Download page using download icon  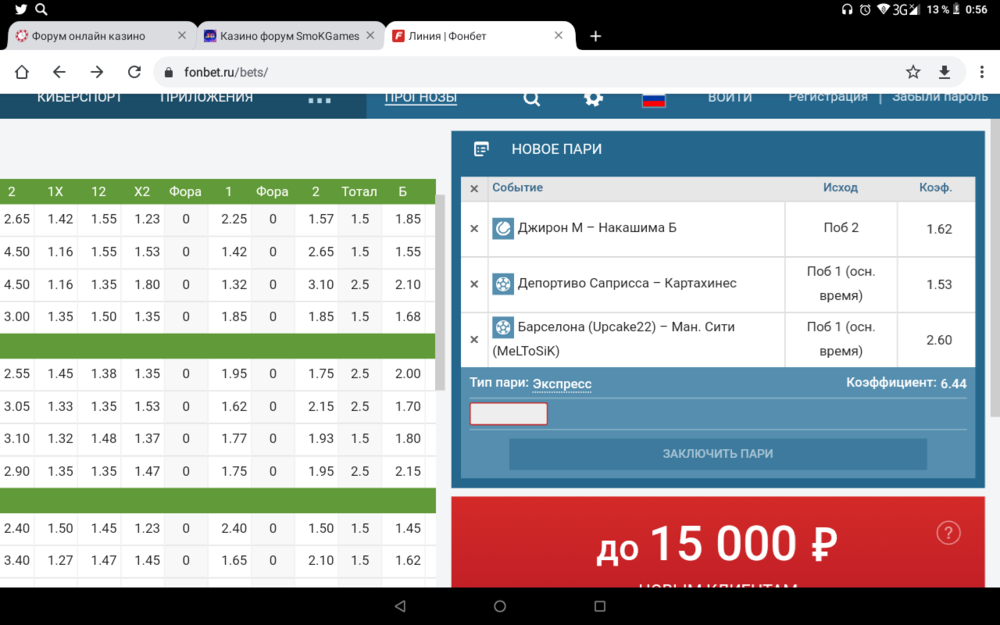(945, 72)
